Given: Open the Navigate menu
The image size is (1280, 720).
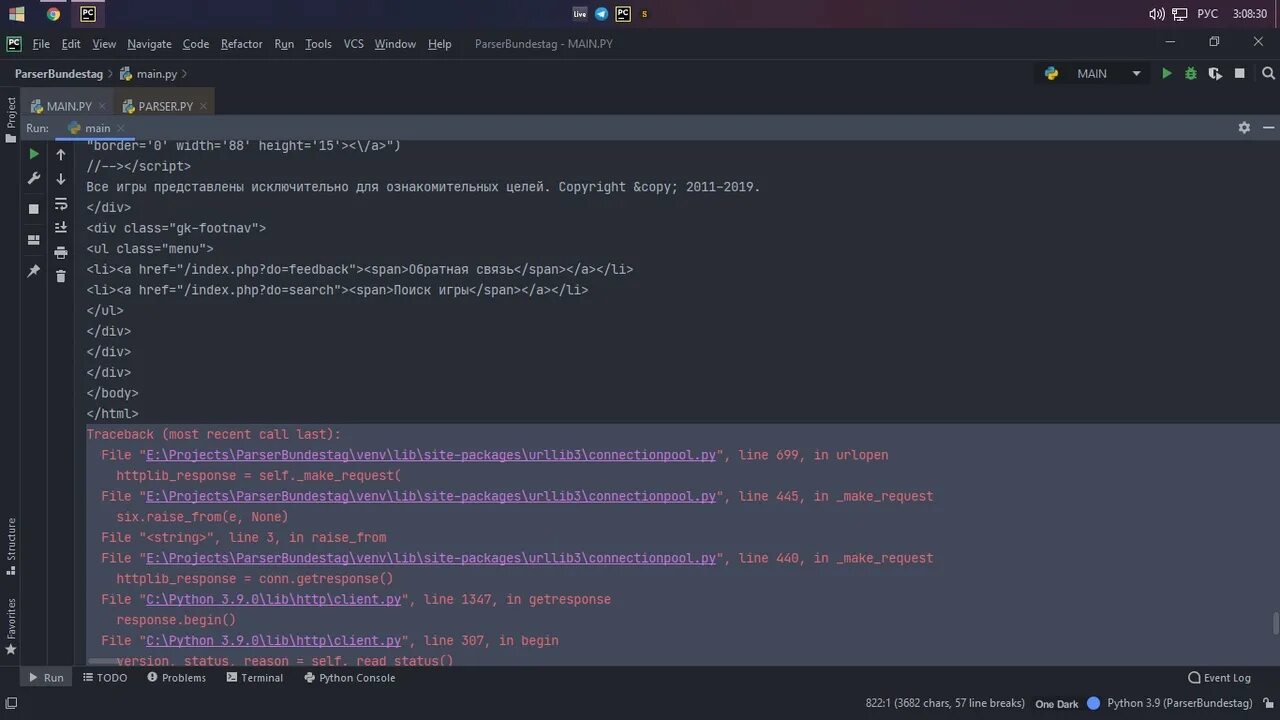Looking at the screenshot, I should point(149,44).
